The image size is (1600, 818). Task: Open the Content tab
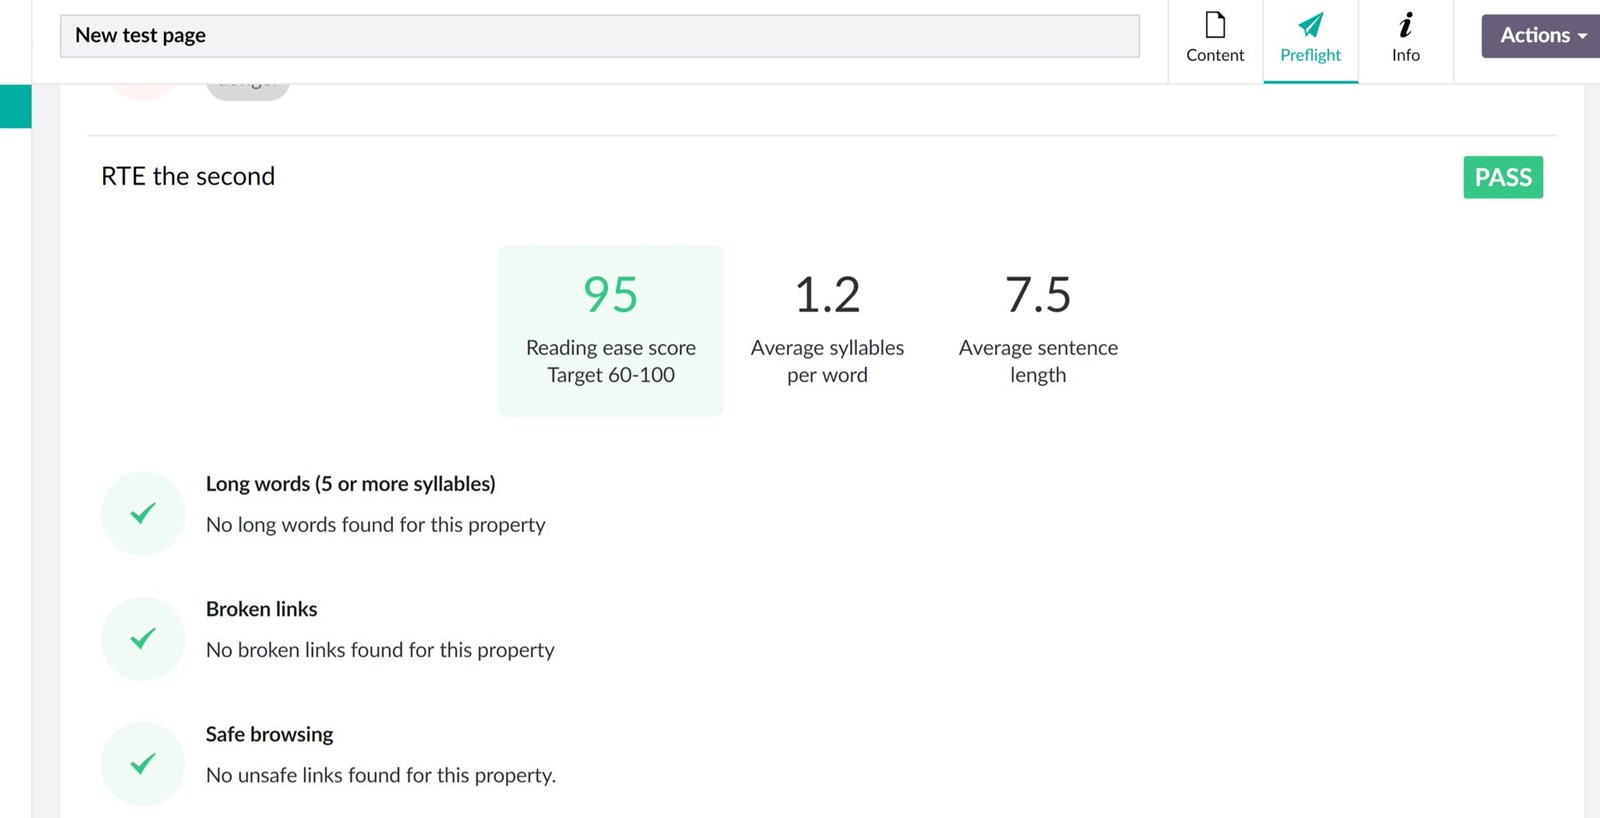(x=1215, y=41)
